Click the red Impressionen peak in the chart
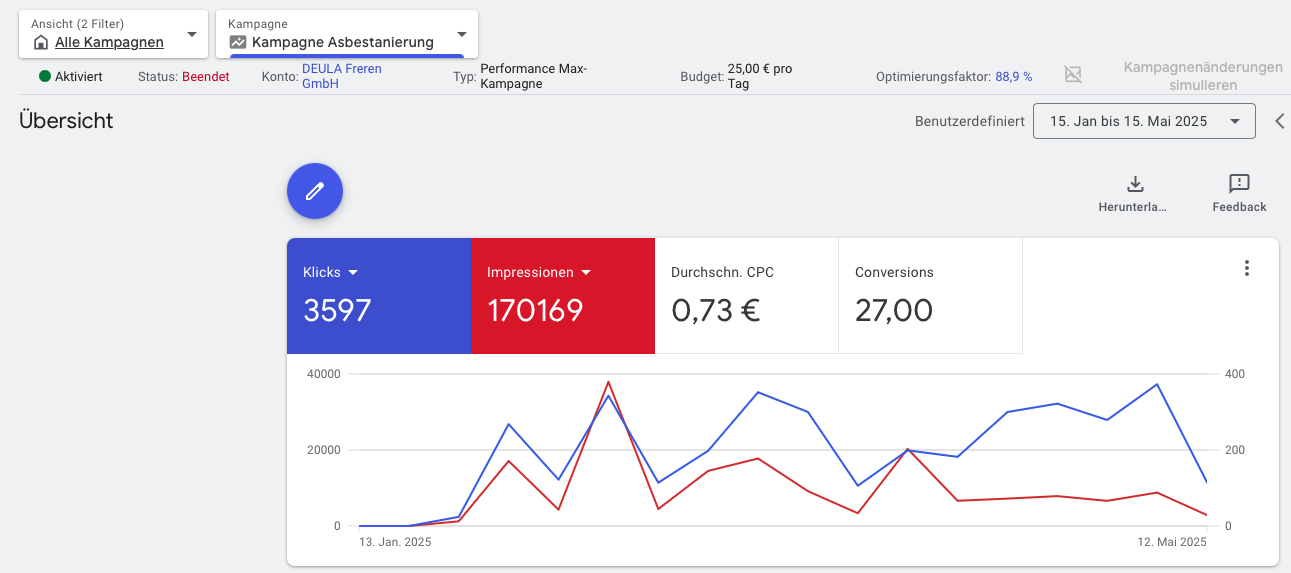Viewport: 1291px width, 573px height. click(x=608, y=382)
